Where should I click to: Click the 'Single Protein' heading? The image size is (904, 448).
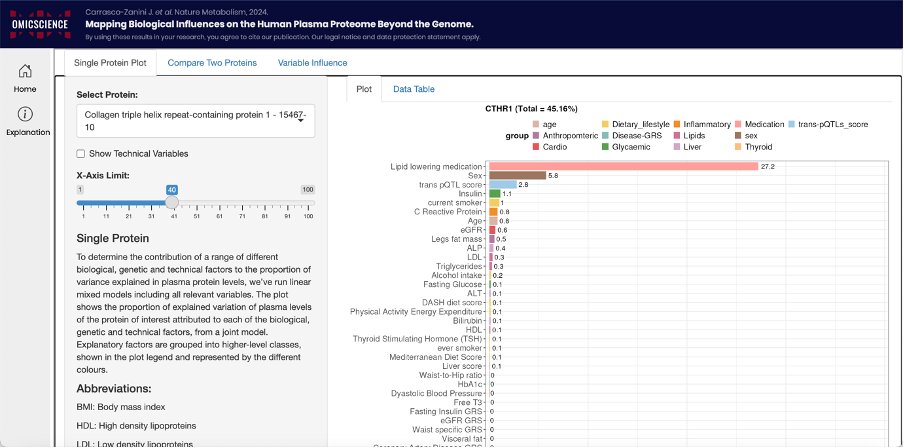(113, 238)
